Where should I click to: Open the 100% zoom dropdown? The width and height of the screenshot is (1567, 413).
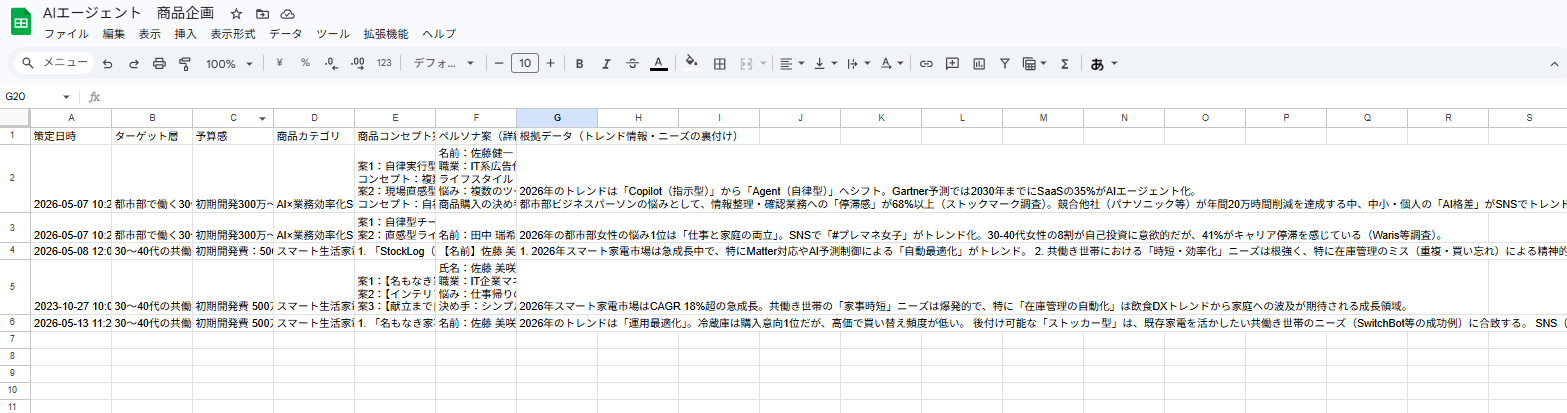(x=229, y=63)
